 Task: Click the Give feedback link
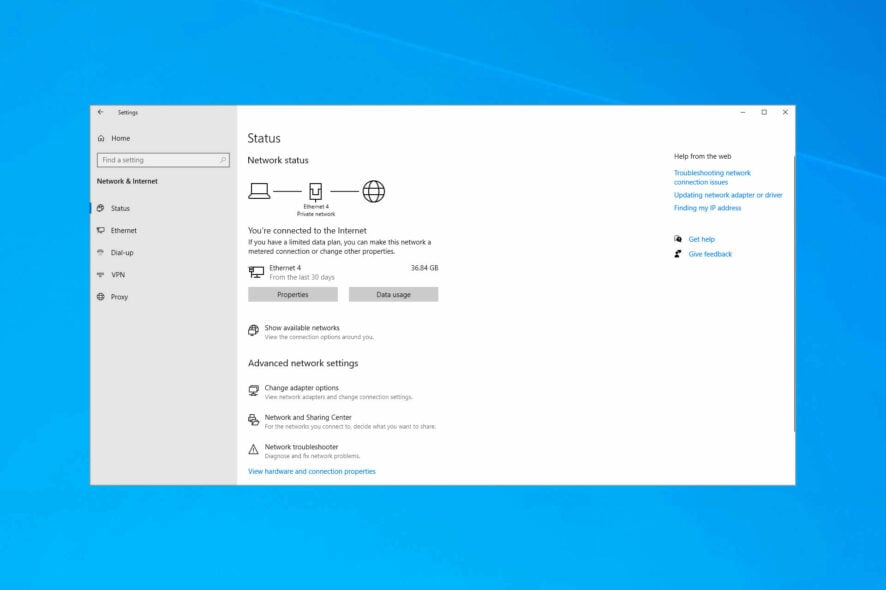[710, 254]
